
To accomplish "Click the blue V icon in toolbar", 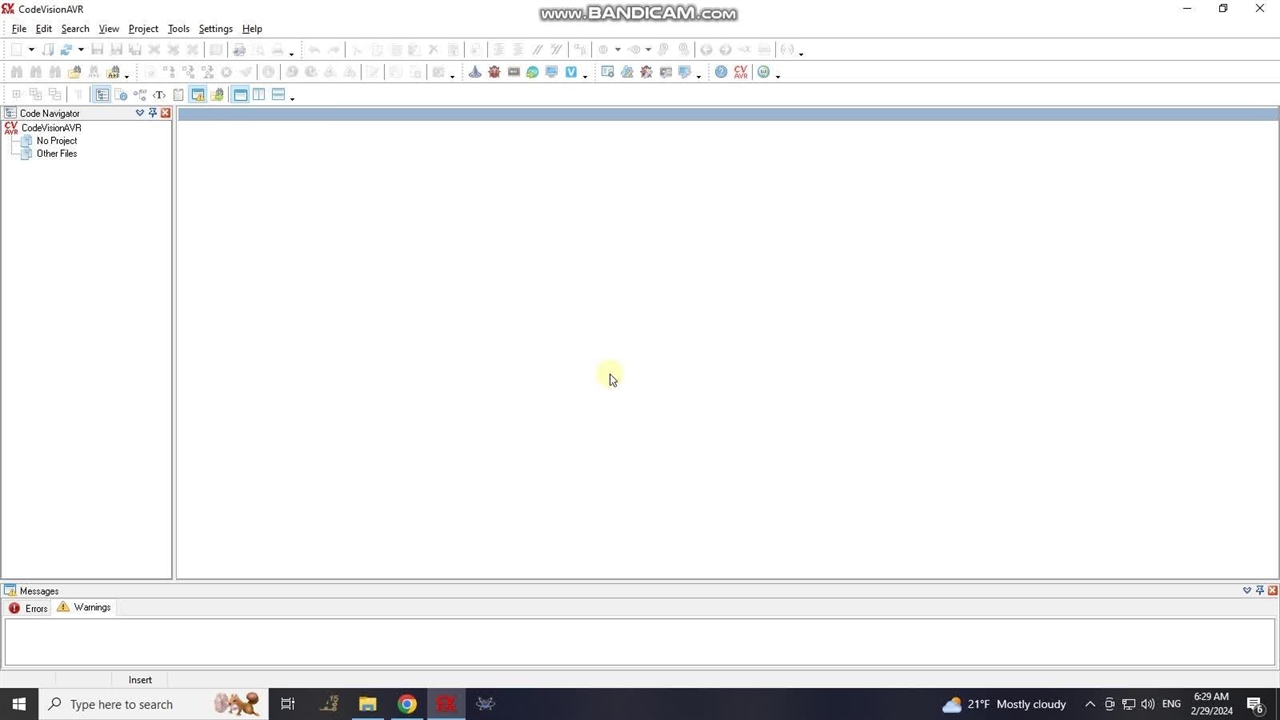I will click(x=571, y=72).
